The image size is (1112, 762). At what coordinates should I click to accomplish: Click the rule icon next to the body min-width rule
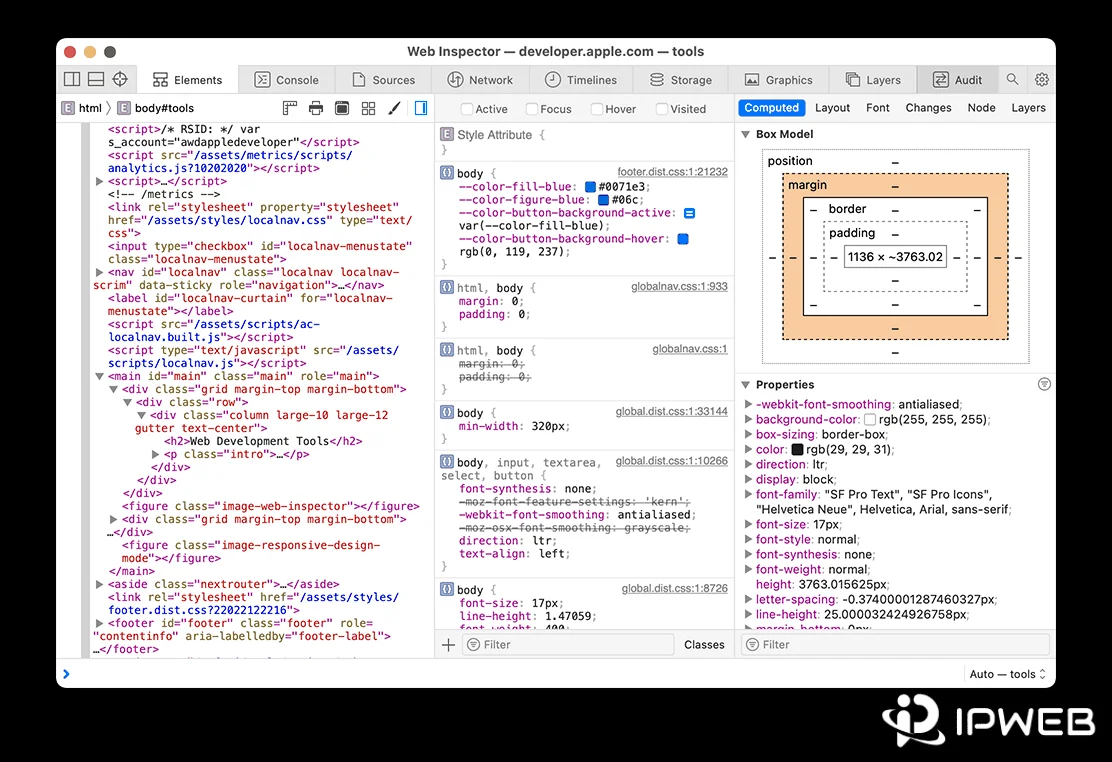(x=447, y=412)
